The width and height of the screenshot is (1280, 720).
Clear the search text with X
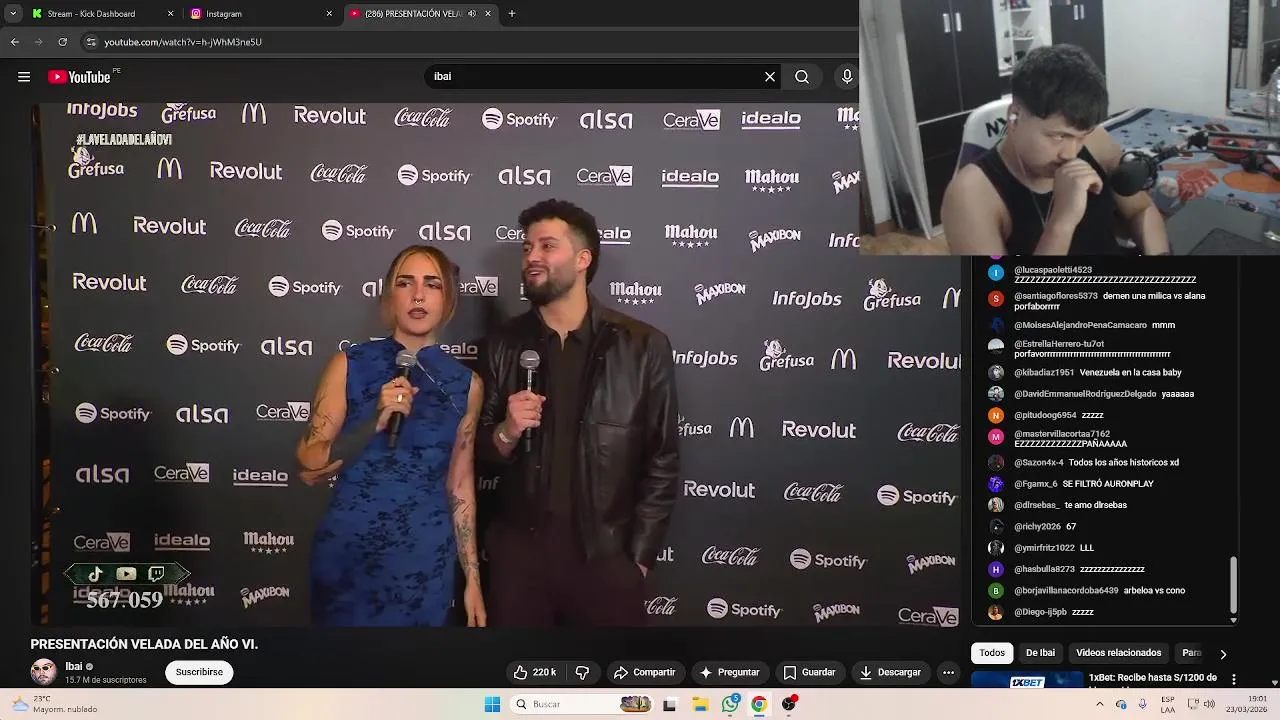coord(770,77)
